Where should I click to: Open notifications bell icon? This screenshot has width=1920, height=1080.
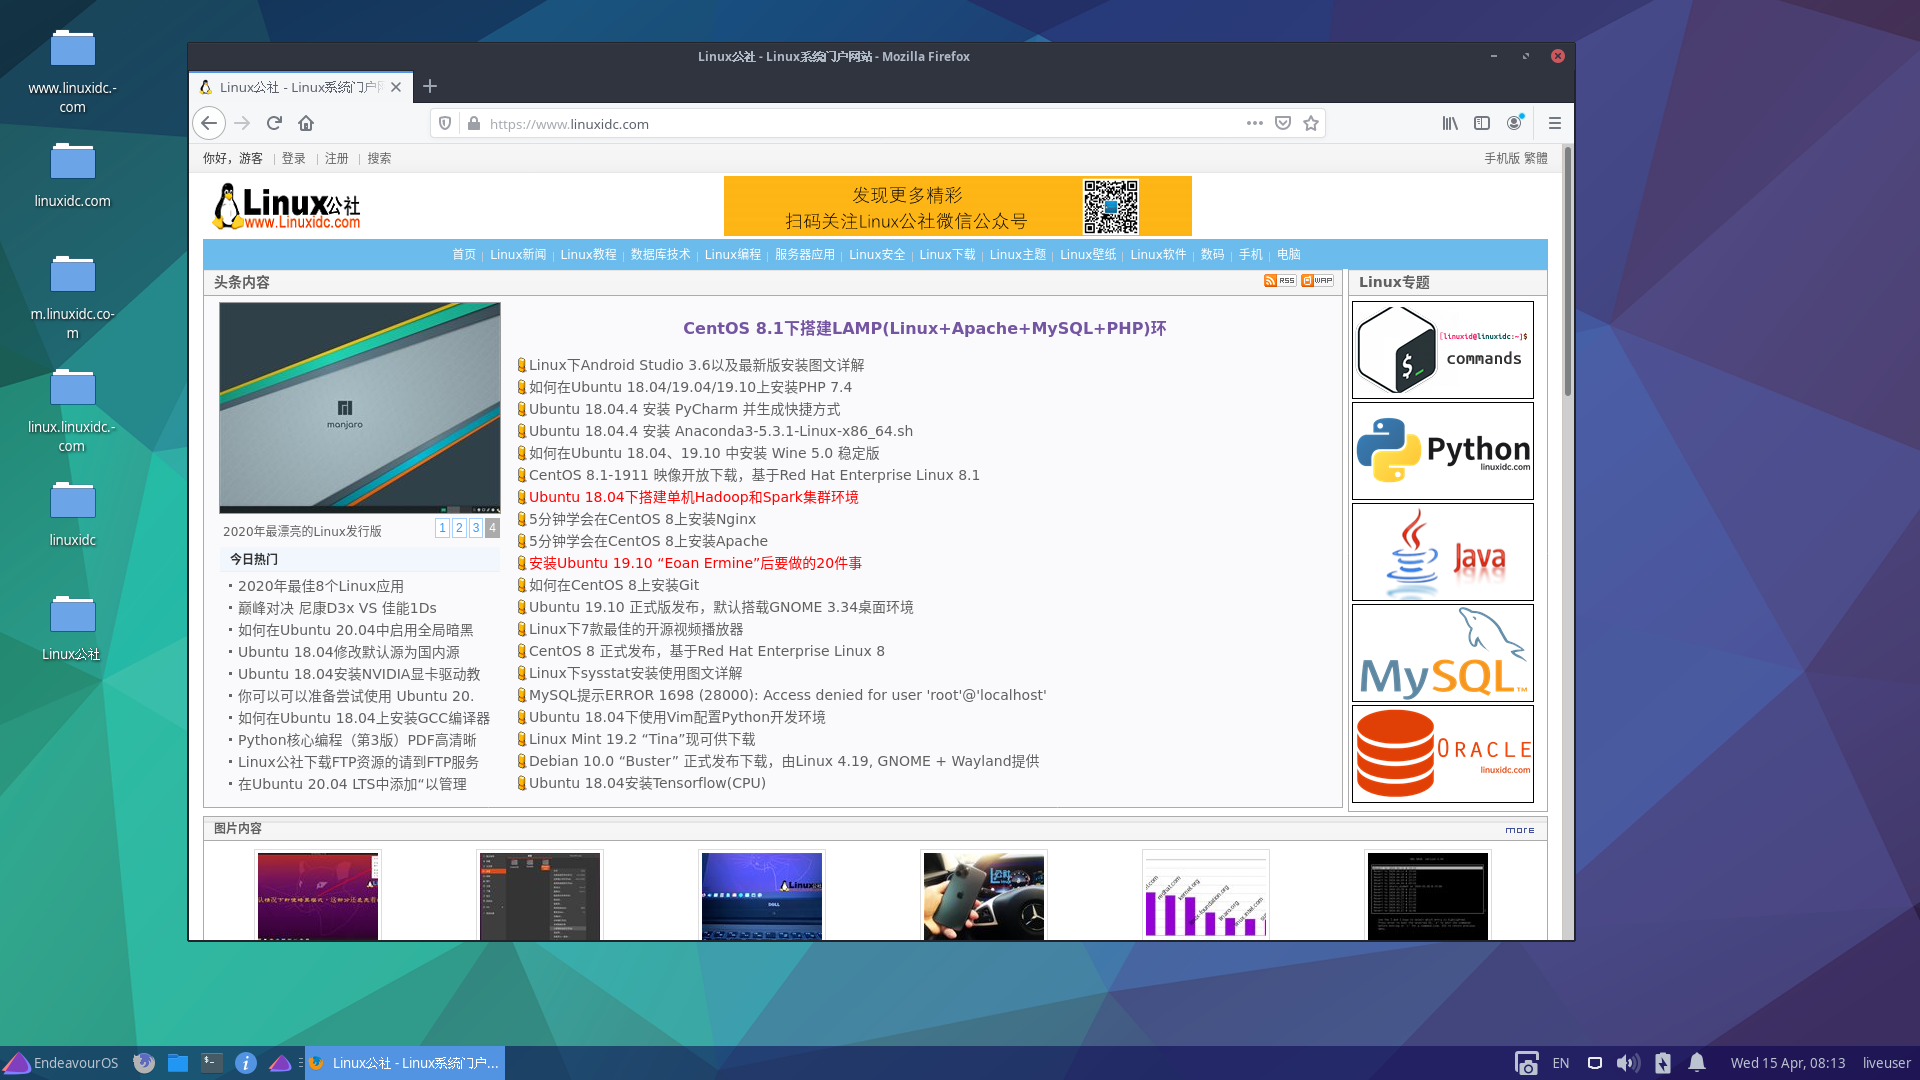(x=1697, y=1063)
